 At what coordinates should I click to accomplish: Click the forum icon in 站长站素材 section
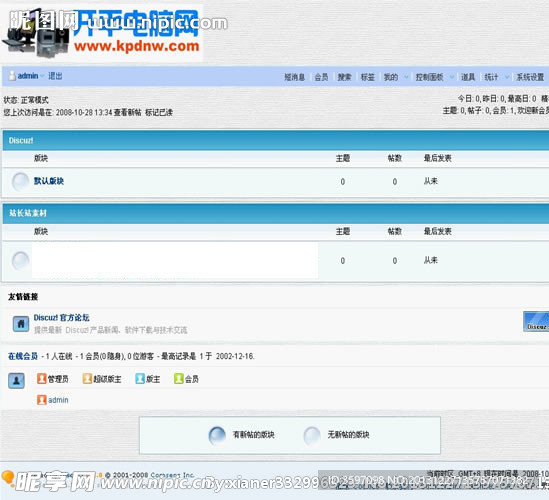[x=20, y=261]
